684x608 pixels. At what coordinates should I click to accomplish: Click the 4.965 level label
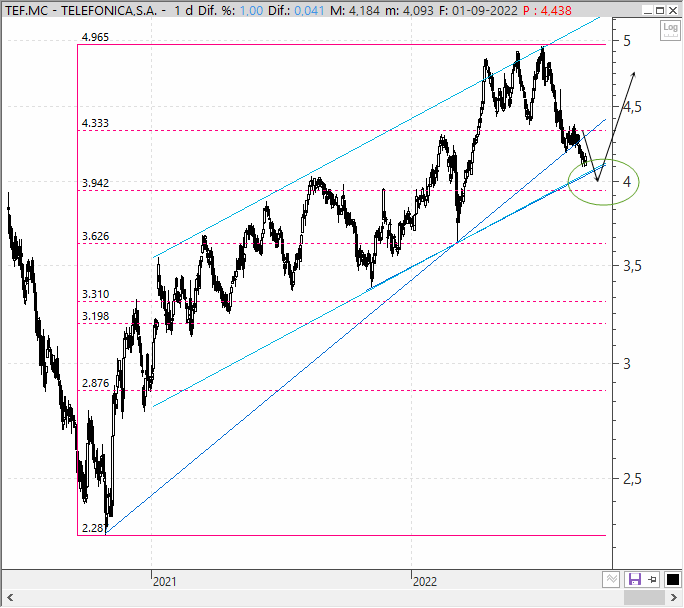(95, 37)
